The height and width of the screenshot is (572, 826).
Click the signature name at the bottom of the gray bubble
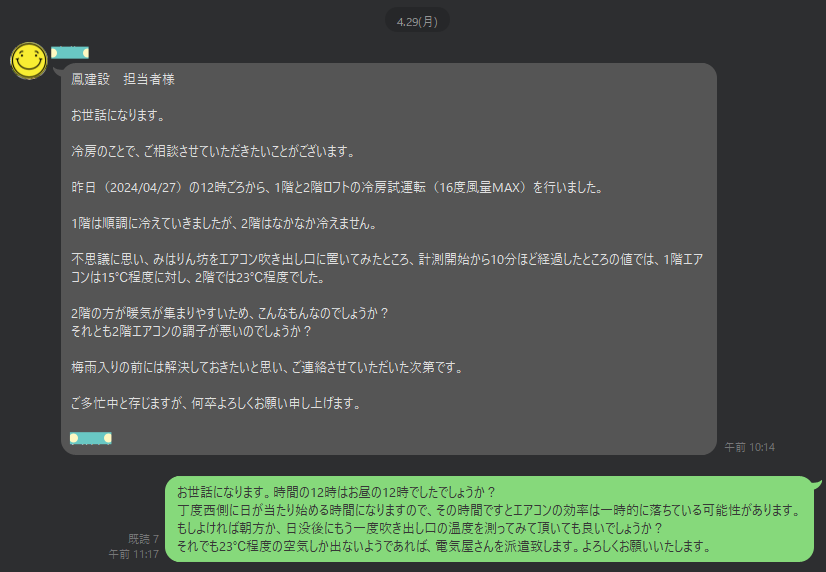(91, 438)
